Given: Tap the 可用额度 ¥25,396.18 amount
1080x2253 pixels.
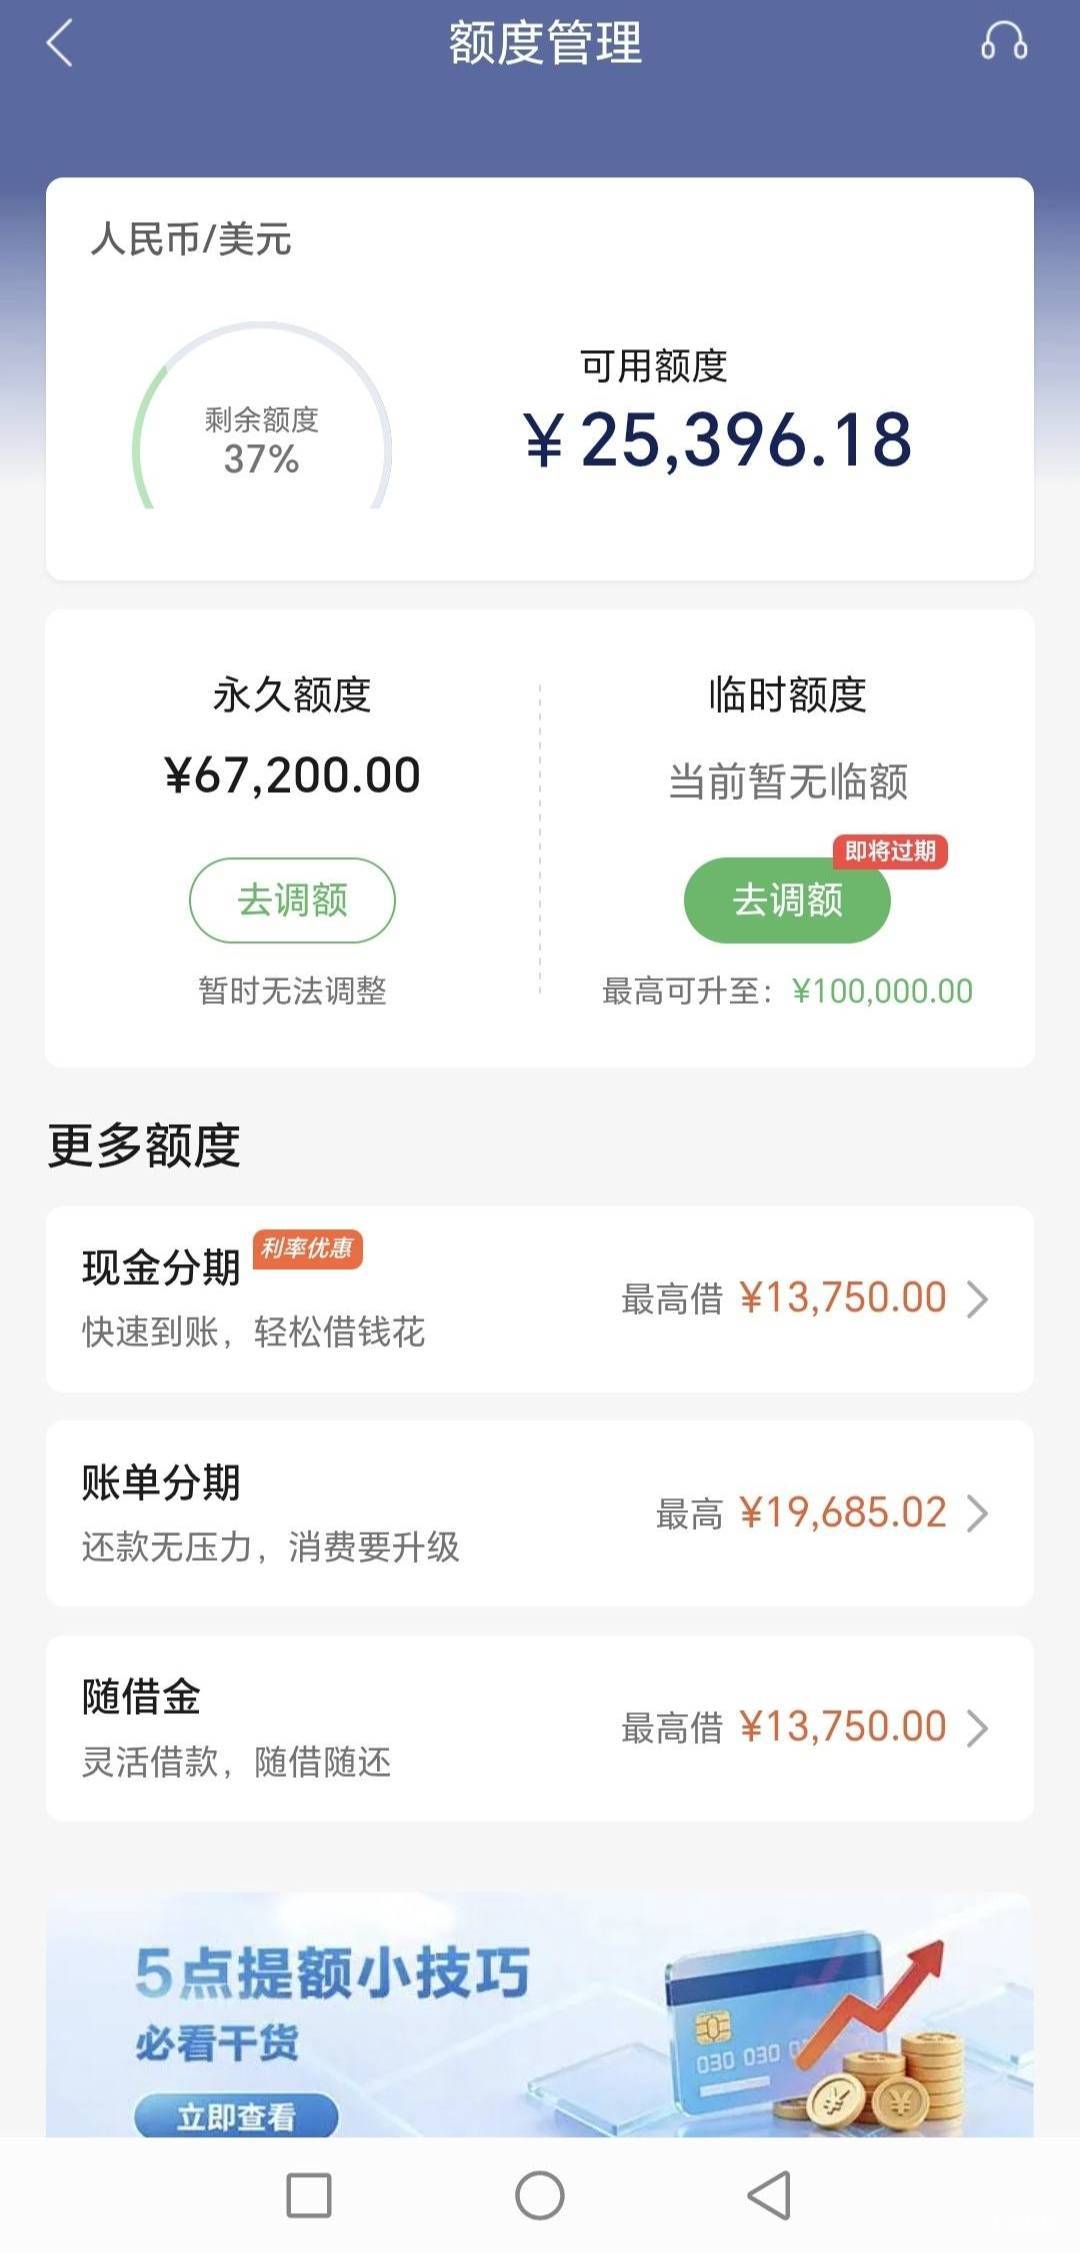Looking at the screenshot, I should 718,440.
